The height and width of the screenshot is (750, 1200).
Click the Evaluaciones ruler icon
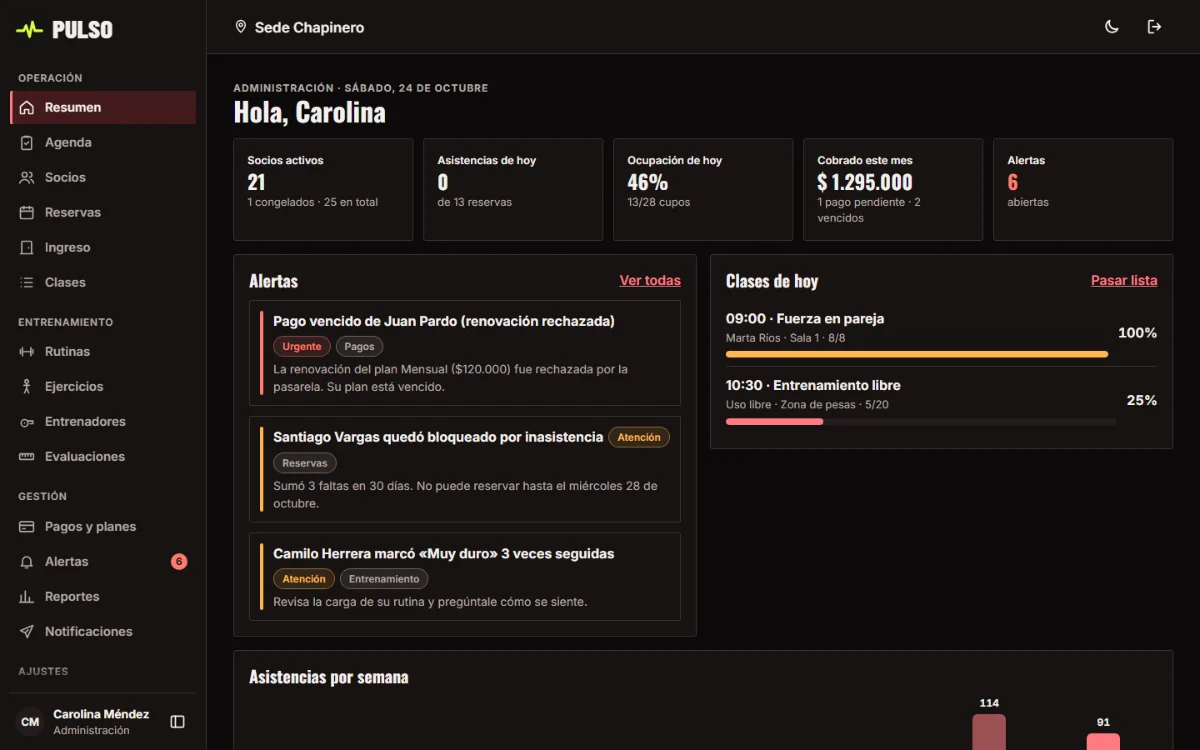[27, 457]
